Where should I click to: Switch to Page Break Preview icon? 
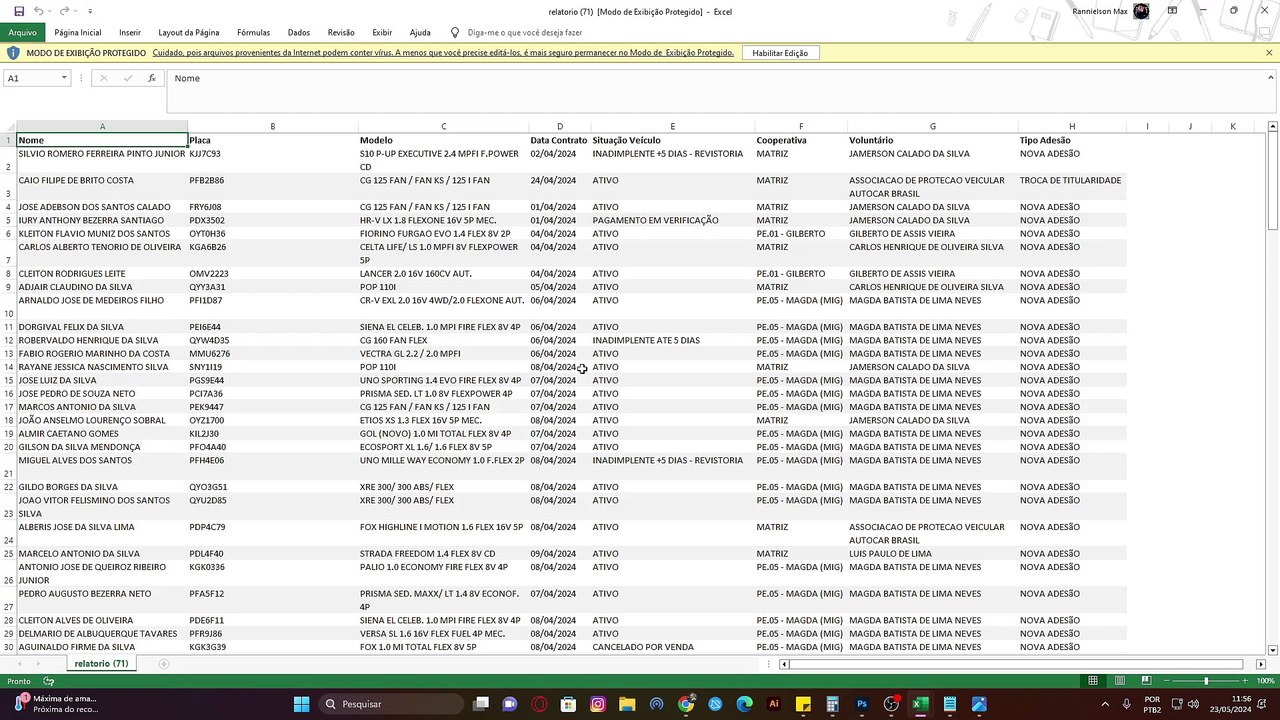[x=1146, y=681]
